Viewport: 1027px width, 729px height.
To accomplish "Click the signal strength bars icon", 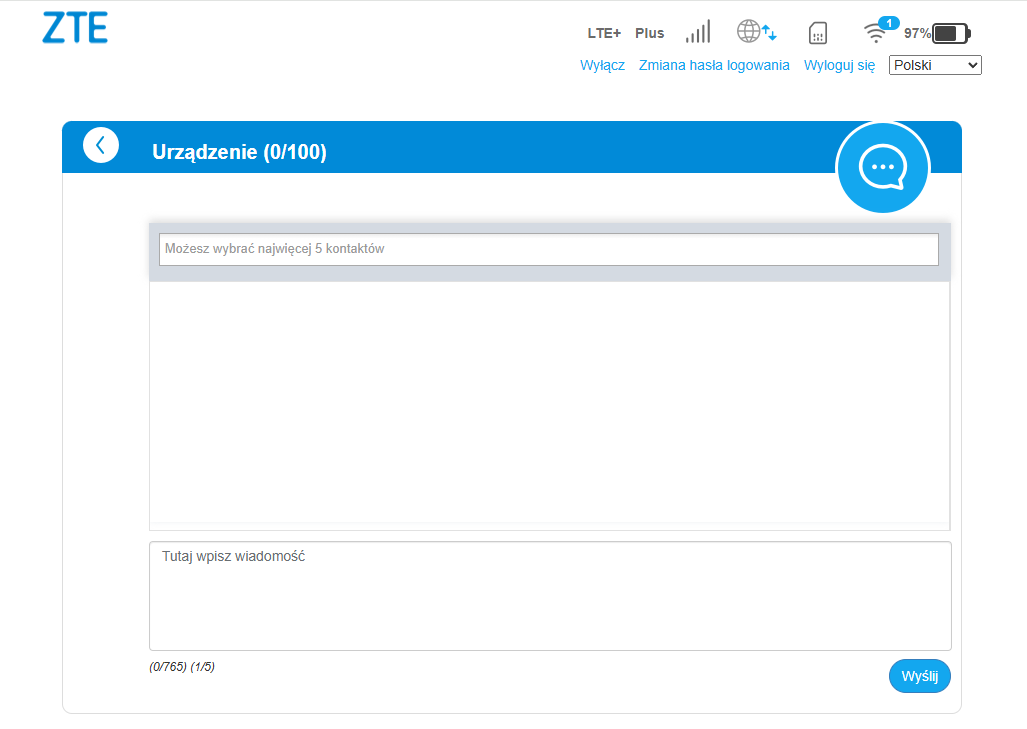I will tap(698, 32).
